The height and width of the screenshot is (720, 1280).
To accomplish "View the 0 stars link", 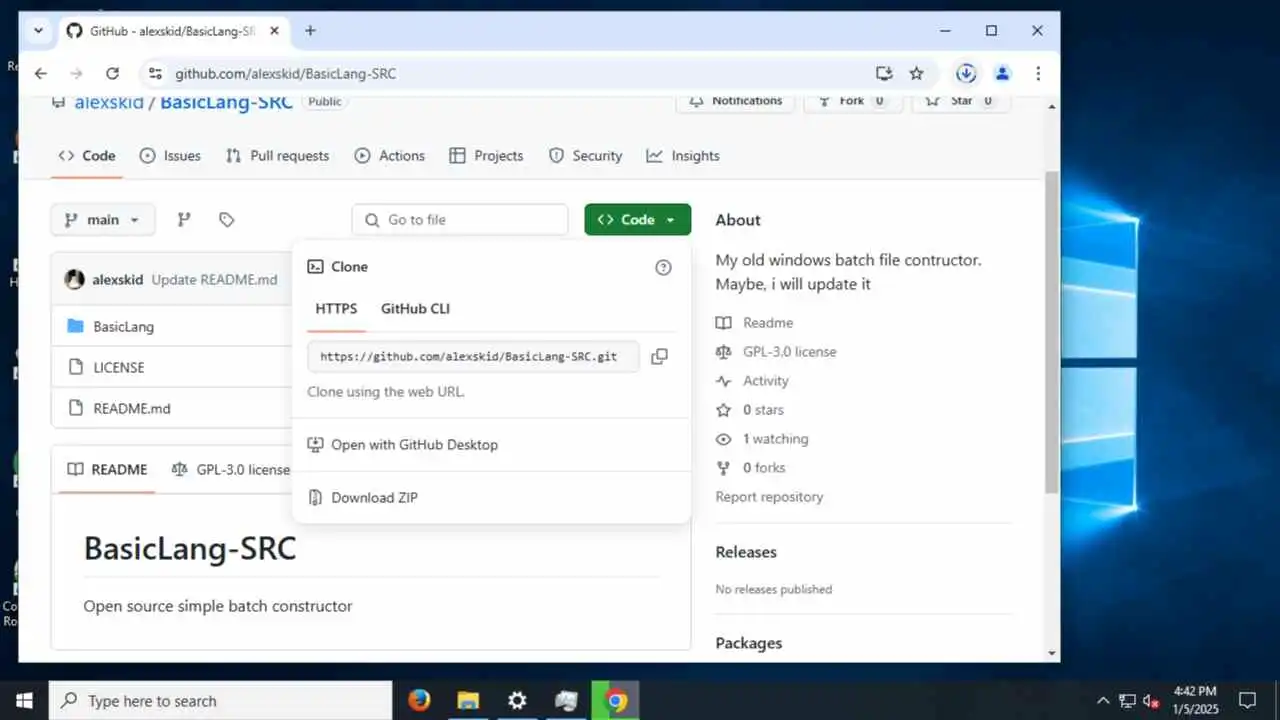I will 763,410.
